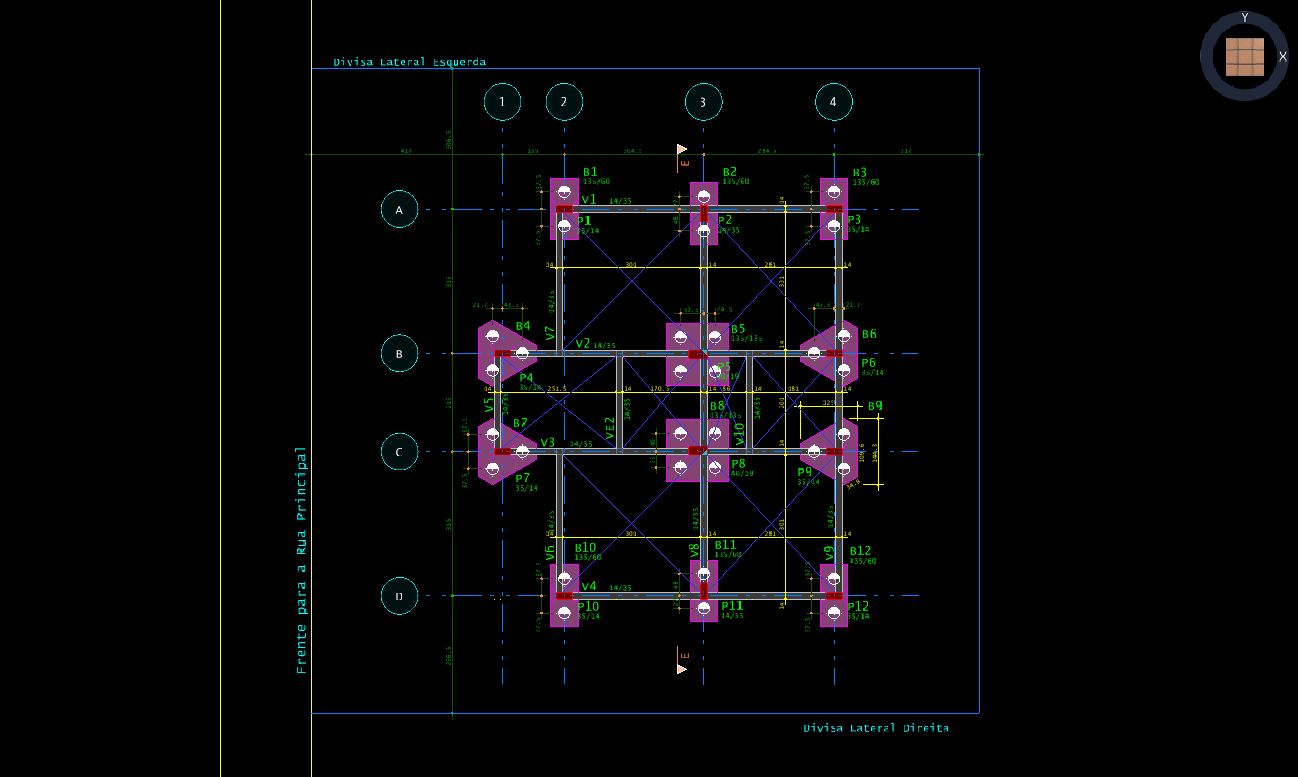Select the P11 column label
The height and width of the screenshot is (777, 1298).
pos(732,606)
